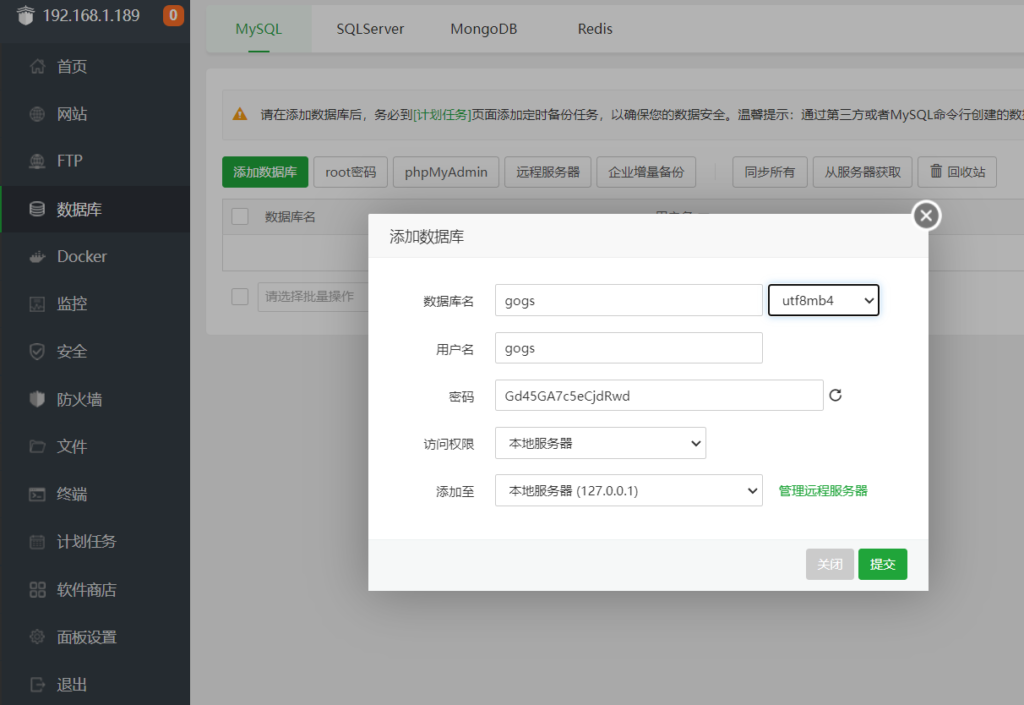
Task: Switch to the MySQL tab
Action: click(x=259, y=29)
